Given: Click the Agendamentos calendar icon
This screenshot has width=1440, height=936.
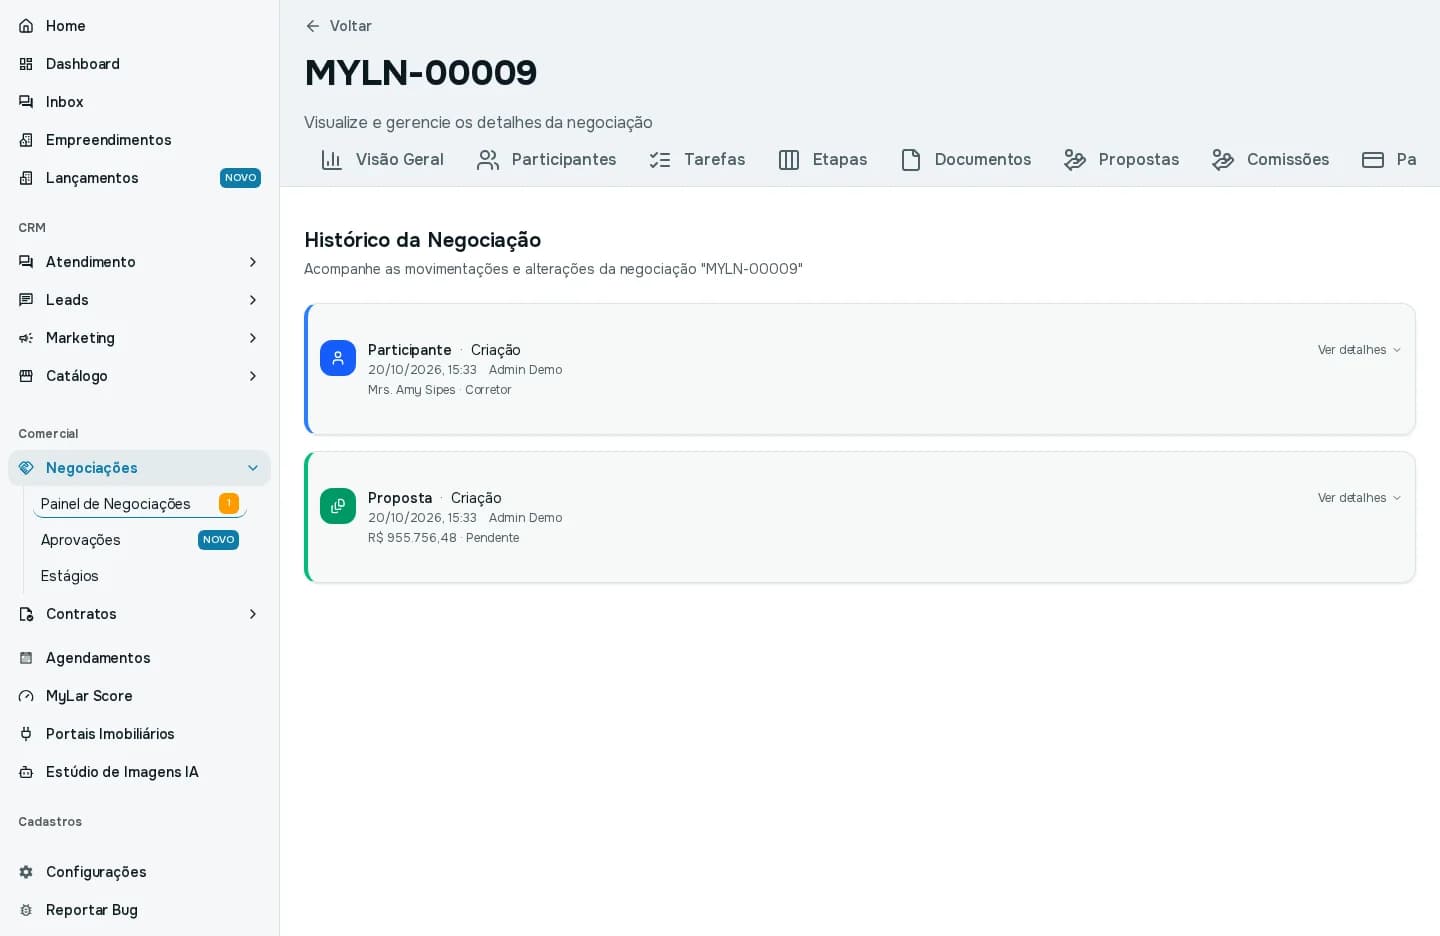Looking at the screenshot, I should 26,658.
